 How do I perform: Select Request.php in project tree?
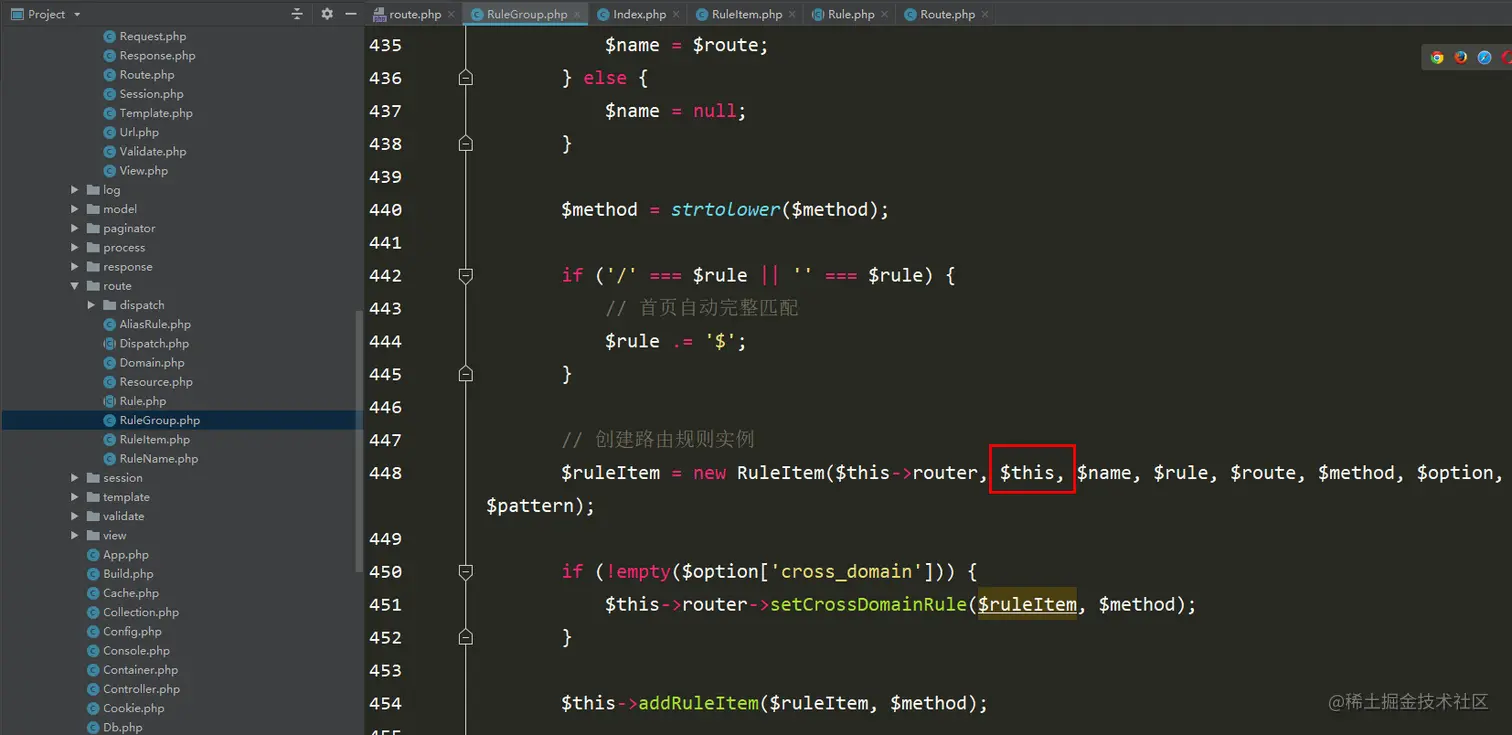coord(145,36)
